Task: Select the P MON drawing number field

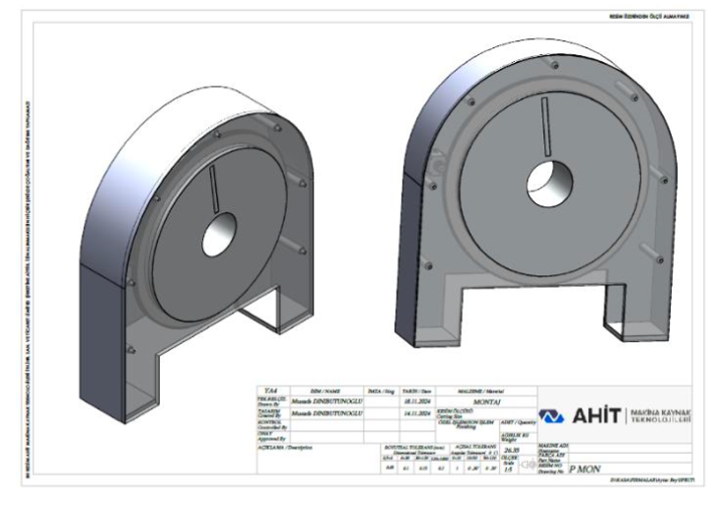Action: point(586,466)
